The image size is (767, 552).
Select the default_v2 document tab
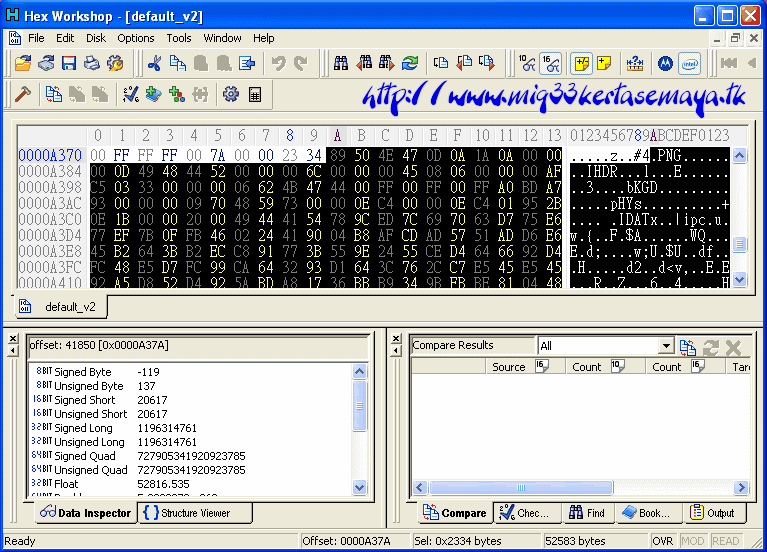pos(60,307)
